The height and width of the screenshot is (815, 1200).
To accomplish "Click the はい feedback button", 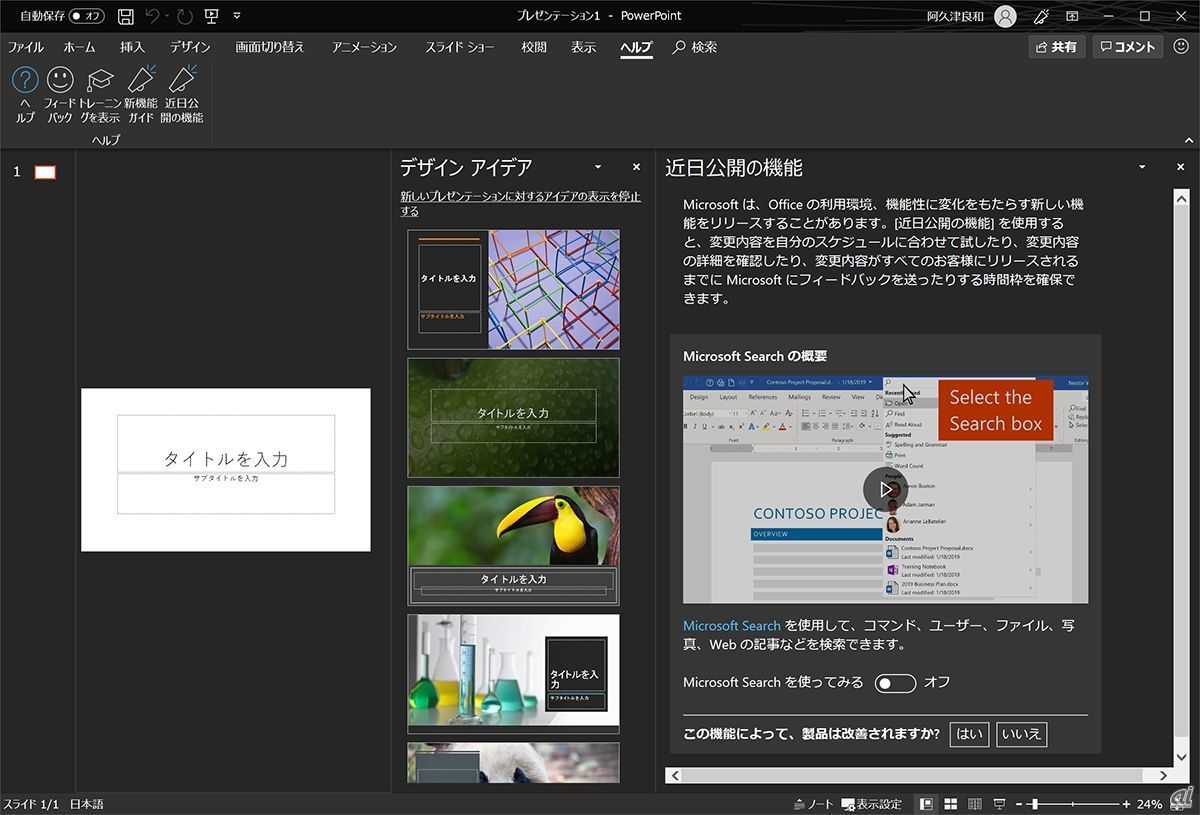I will click(x=969, y=734).
